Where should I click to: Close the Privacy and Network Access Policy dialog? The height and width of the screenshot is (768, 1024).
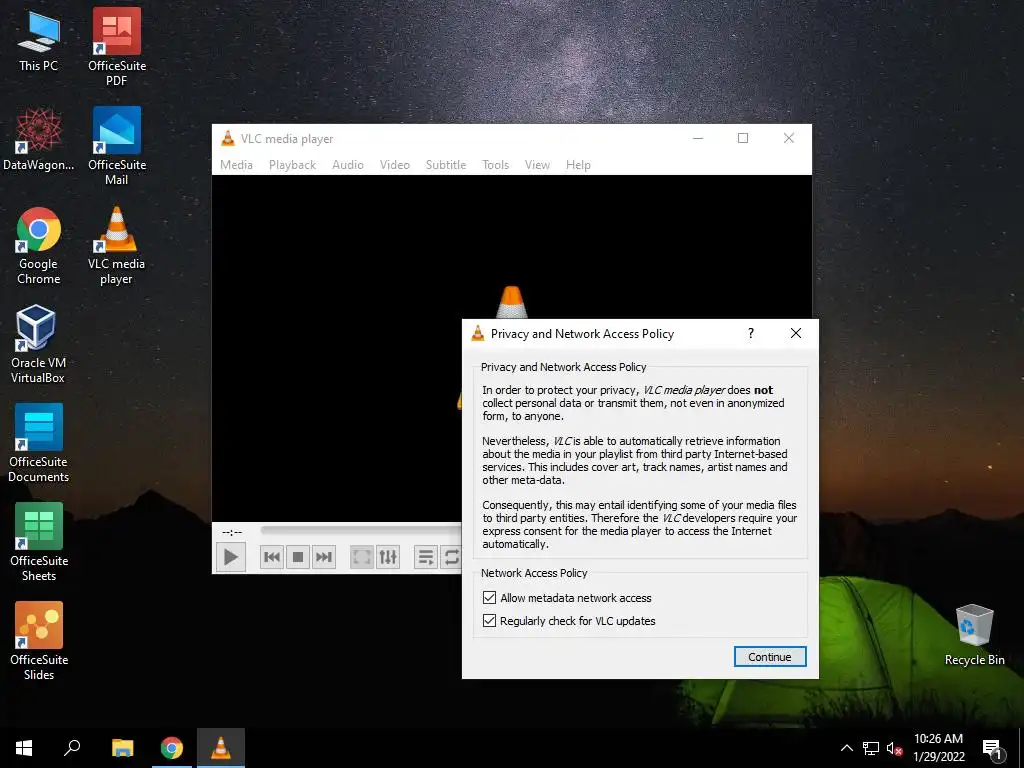795,333
